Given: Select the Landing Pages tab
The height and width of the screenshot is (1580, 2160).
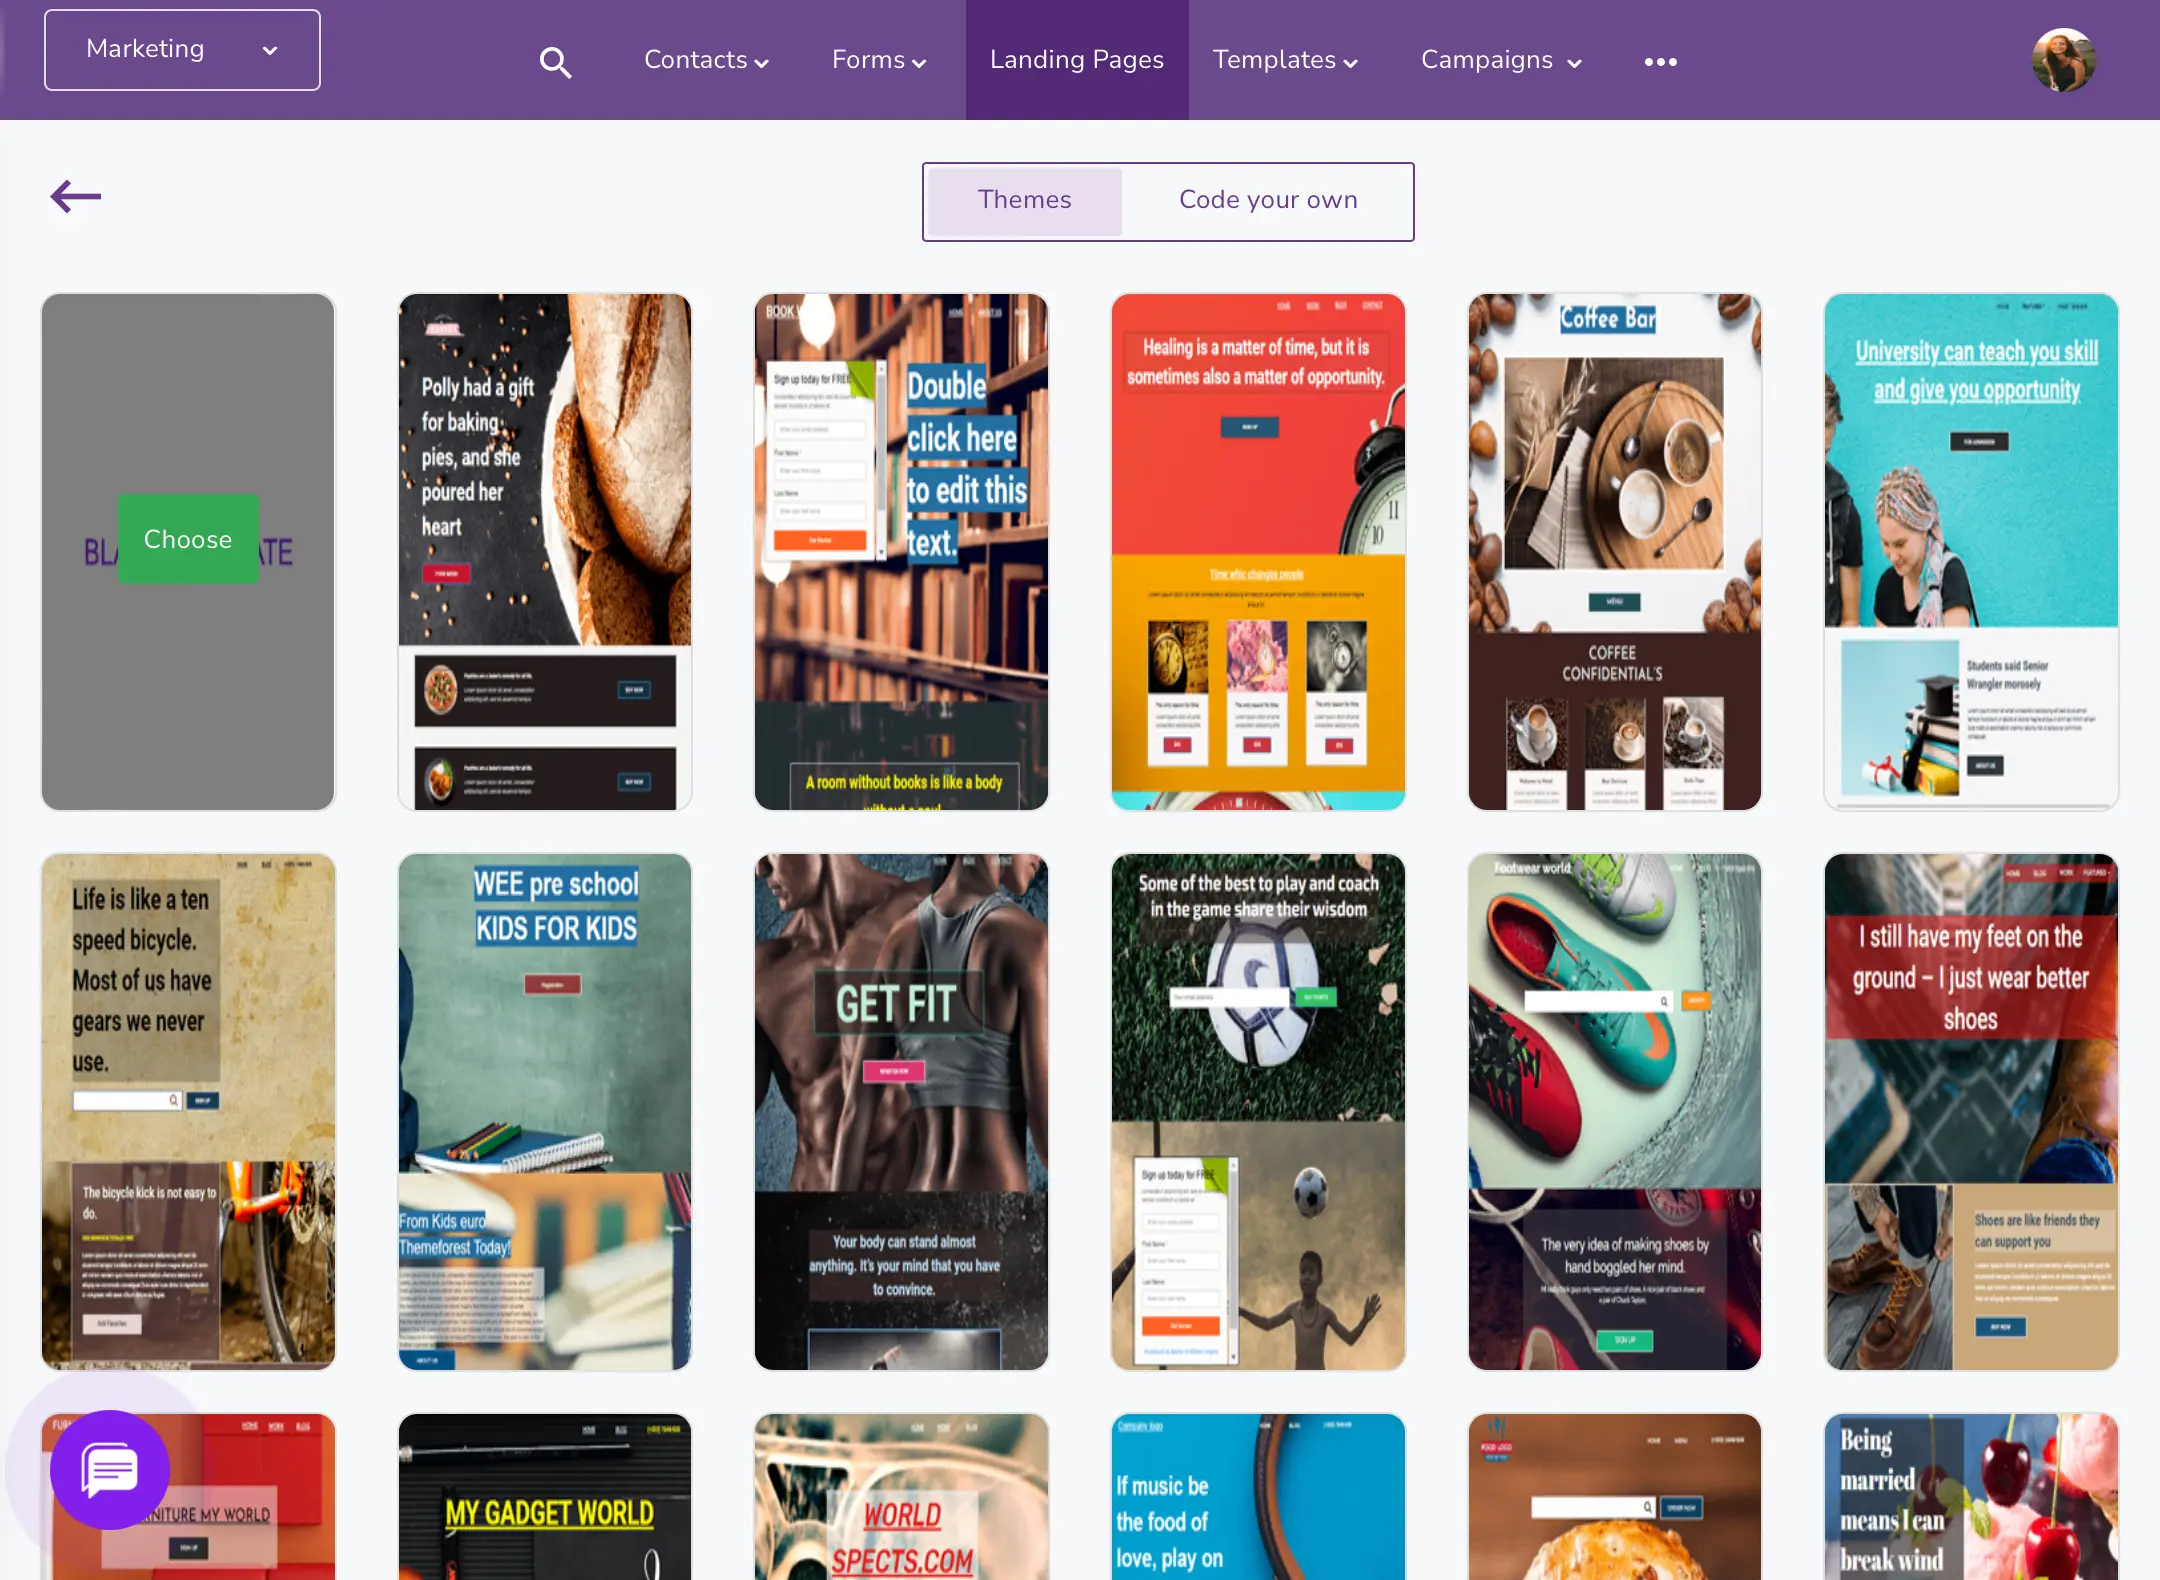Looking at the screenshot, I should tap(1077, 60).
